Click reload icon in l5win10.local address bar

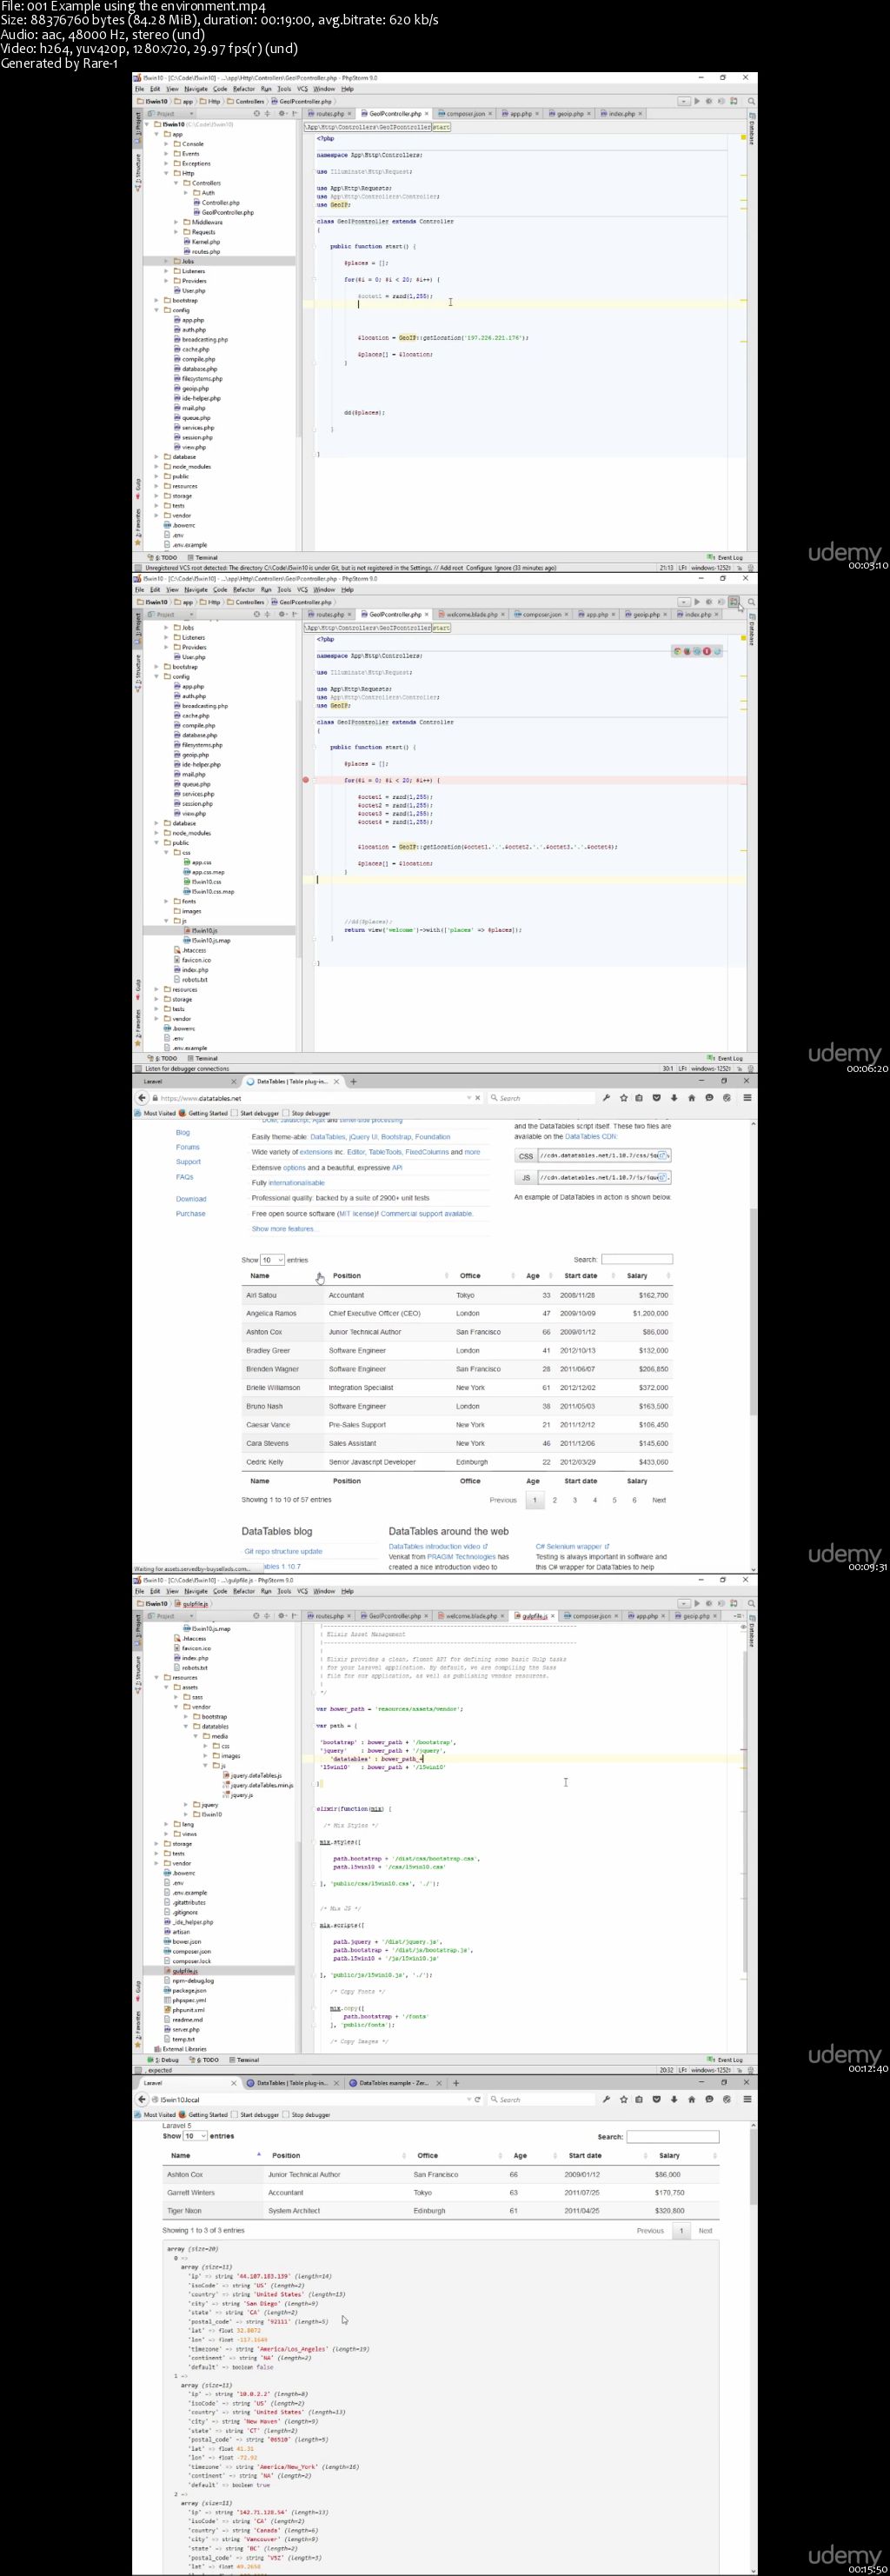tap(478, 2099)
